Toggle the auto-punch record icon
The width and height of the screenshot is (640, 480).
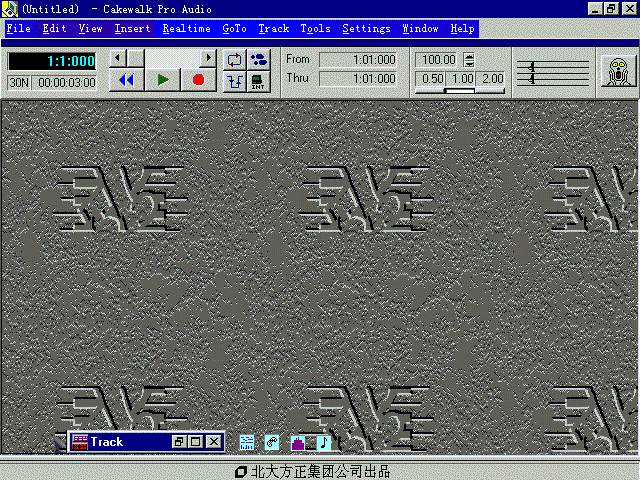click(235, 81)
